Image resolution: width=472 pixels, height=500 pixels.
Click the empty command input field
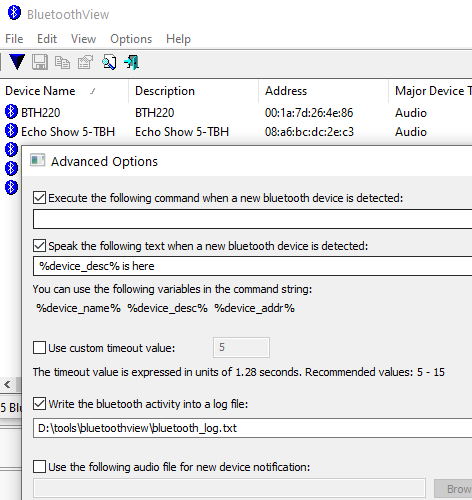coord(252,219)
